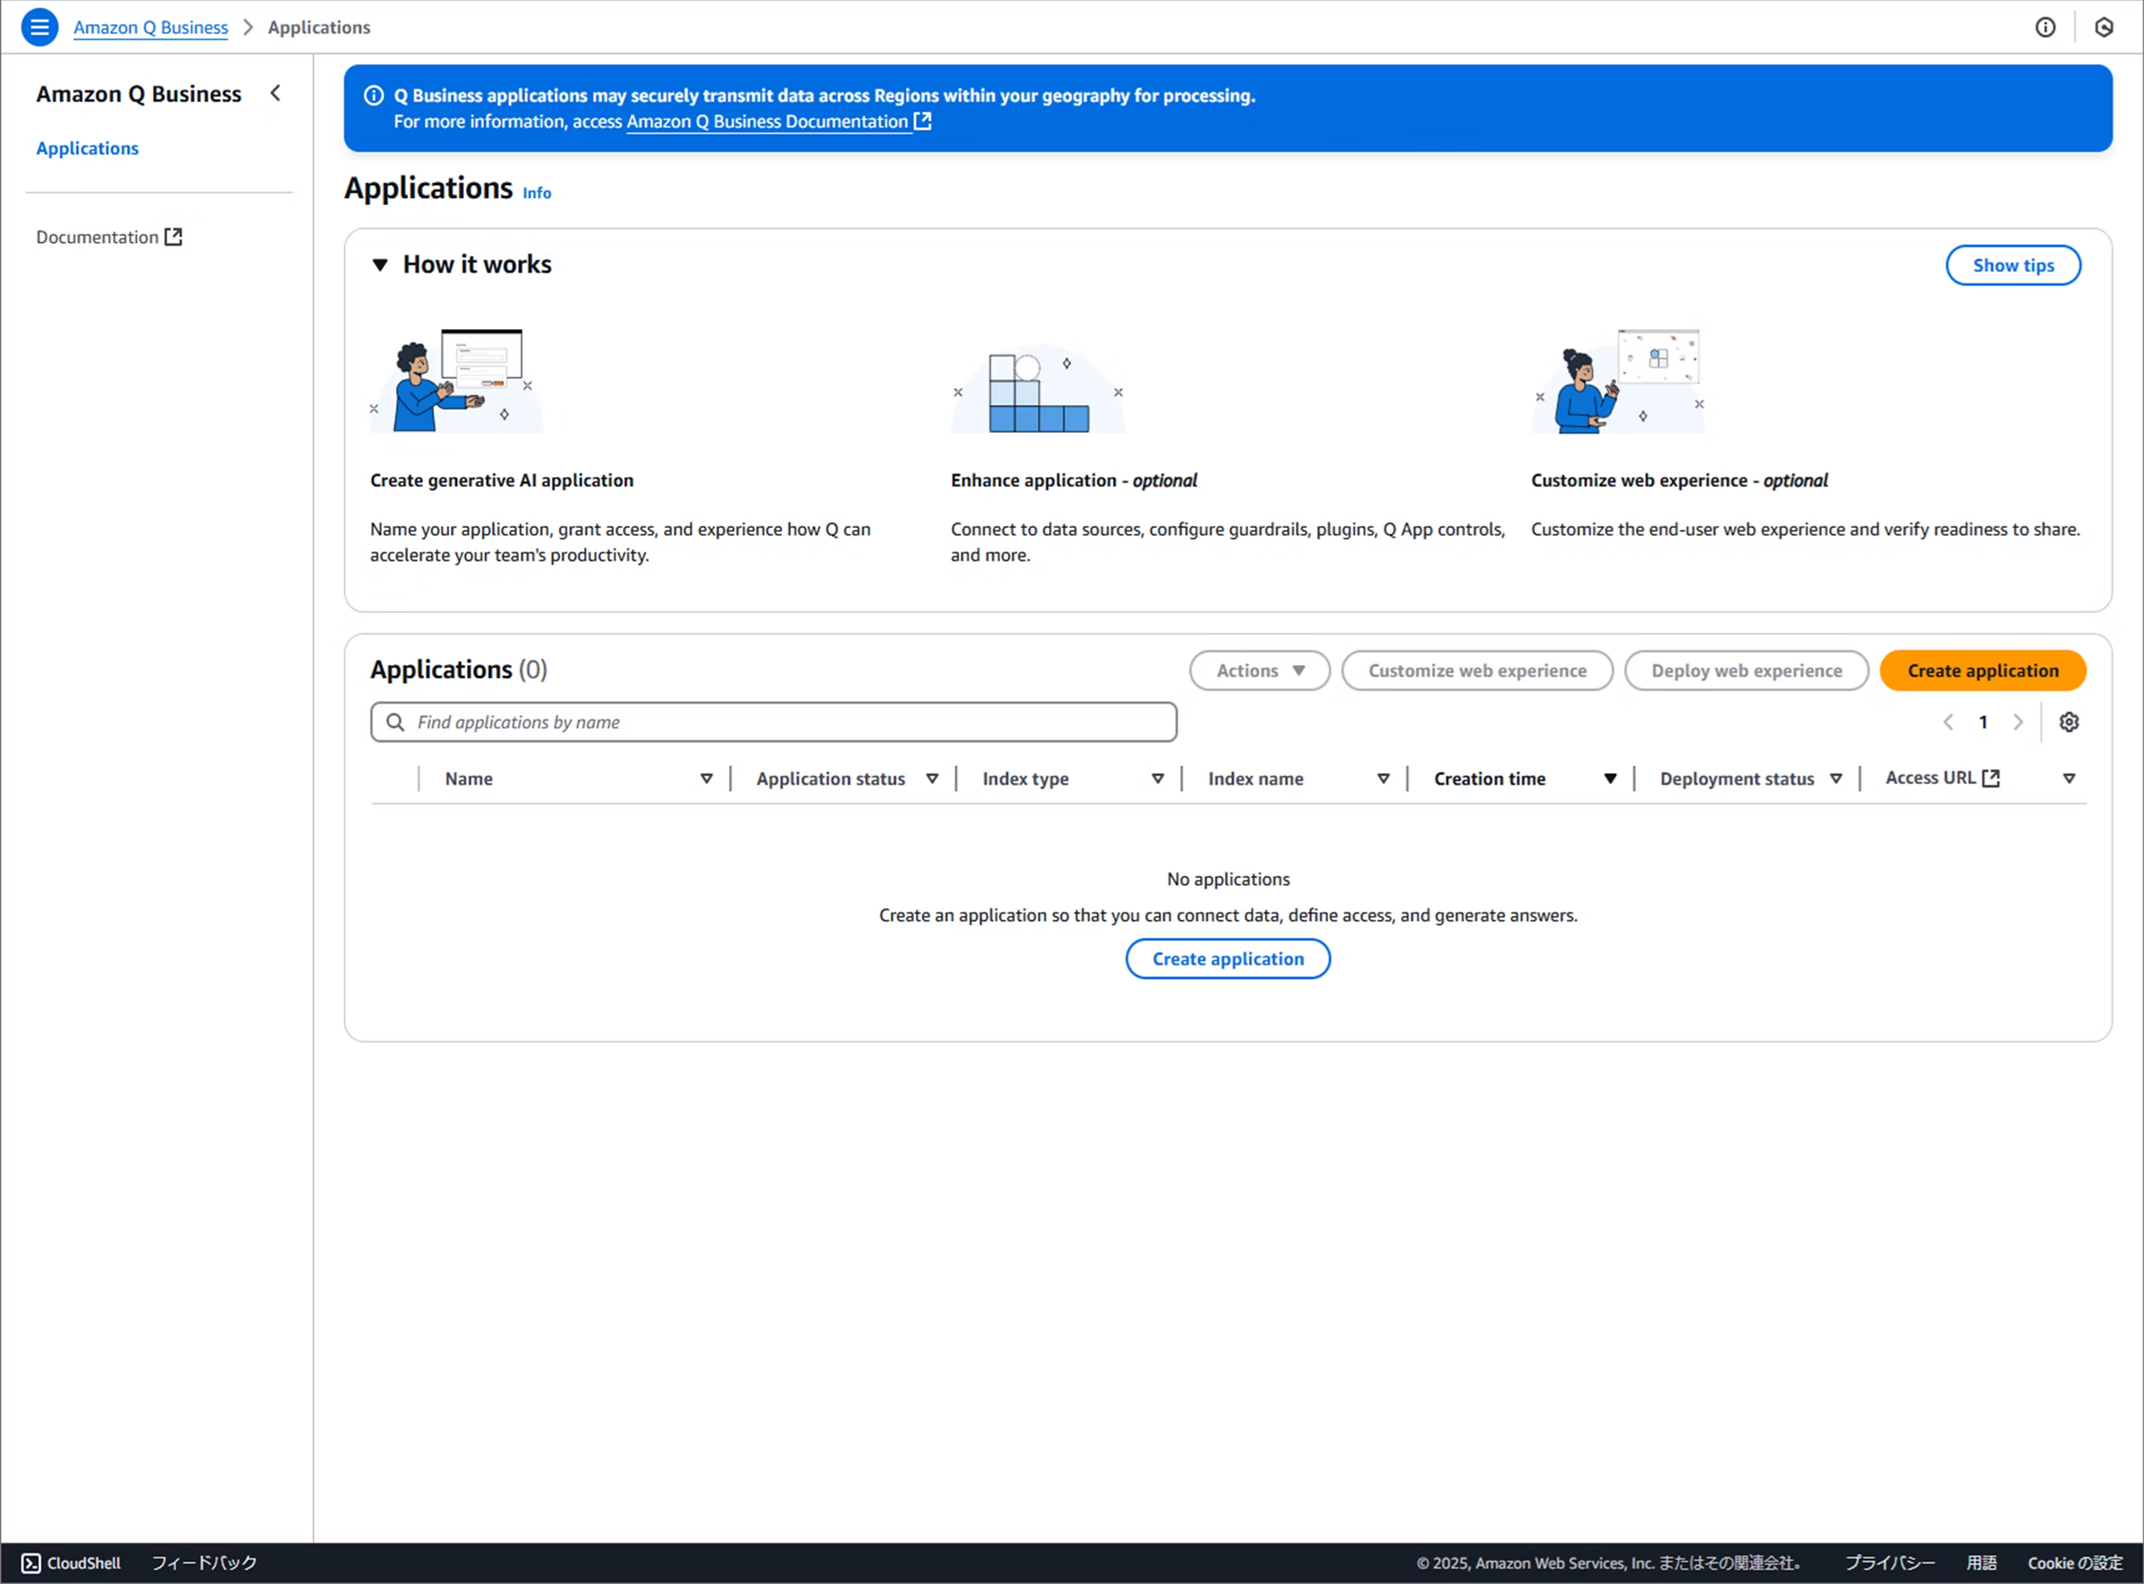Select Applications in the sidebar
The image size is (2144, 1584).
click(x=87, y=148)
